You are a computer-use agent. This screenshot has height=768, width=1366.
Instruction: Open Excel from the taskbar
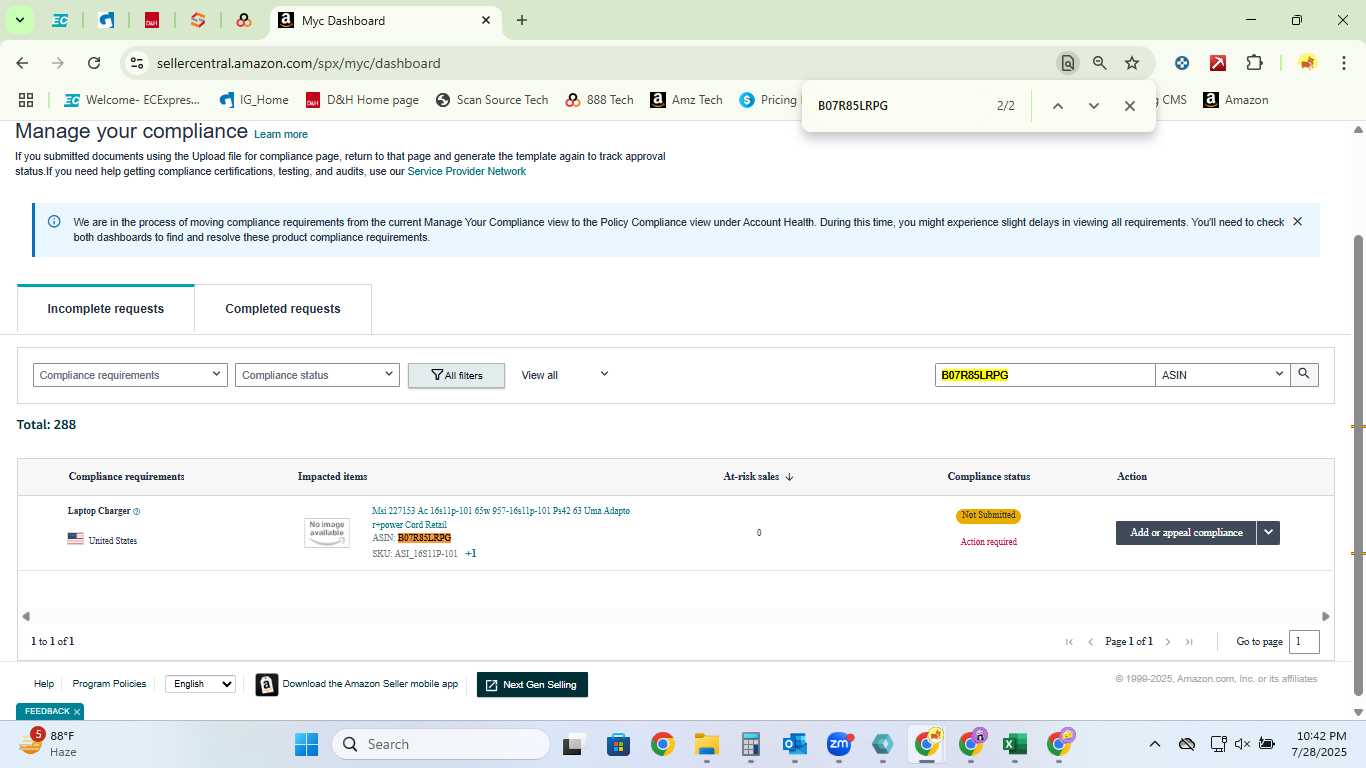pyautogui.click(x=1015, y=744)
